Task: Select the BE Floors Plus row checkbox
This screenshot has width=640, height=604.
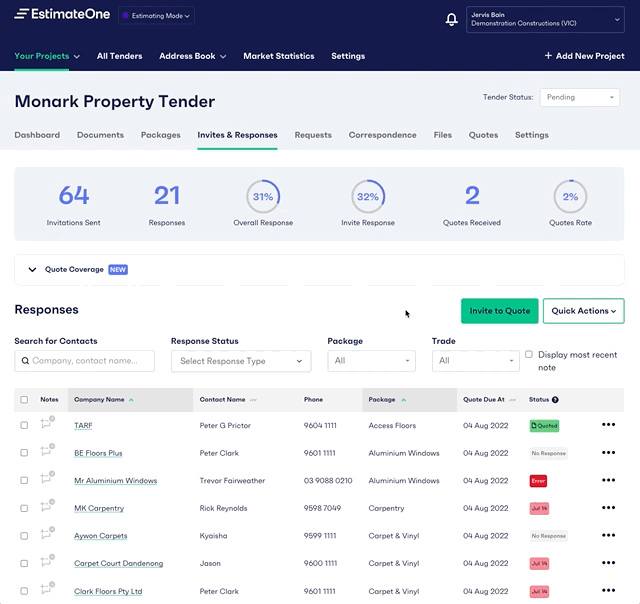Action: tap(24, 453)
